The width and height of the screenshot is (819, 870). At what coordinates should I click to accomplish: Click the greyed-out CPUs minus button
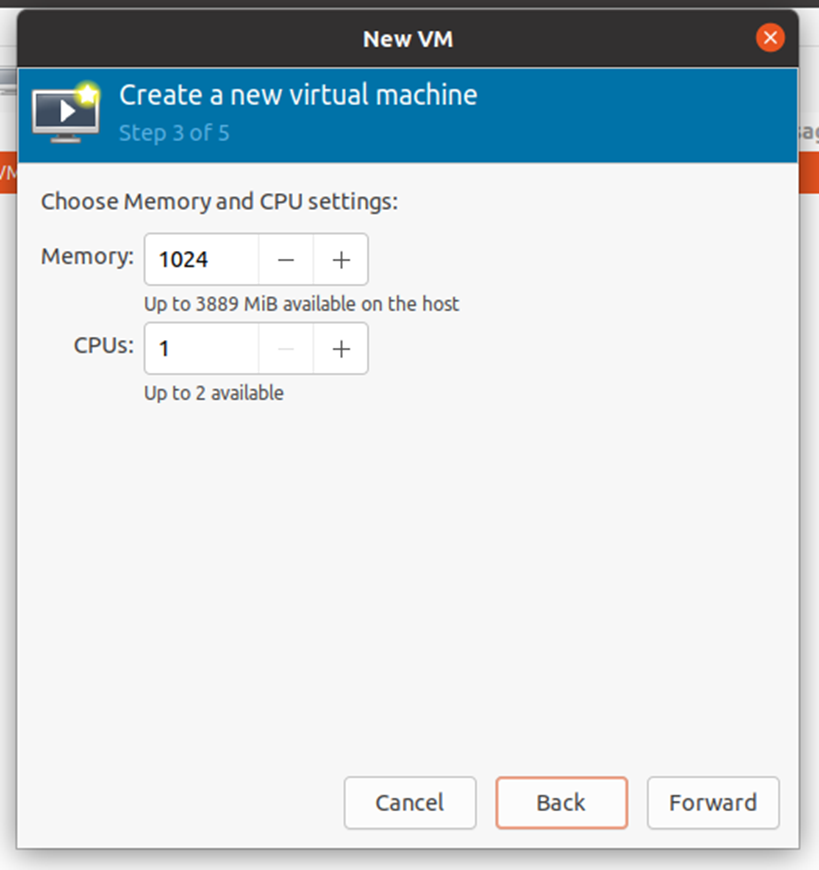[286, 348]
